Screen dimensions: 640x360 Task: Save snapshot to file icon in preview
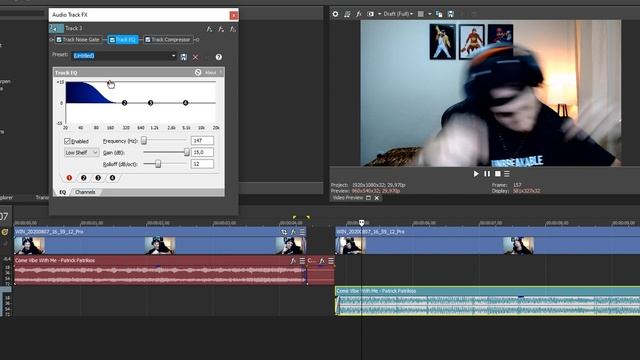coord(451,14)
